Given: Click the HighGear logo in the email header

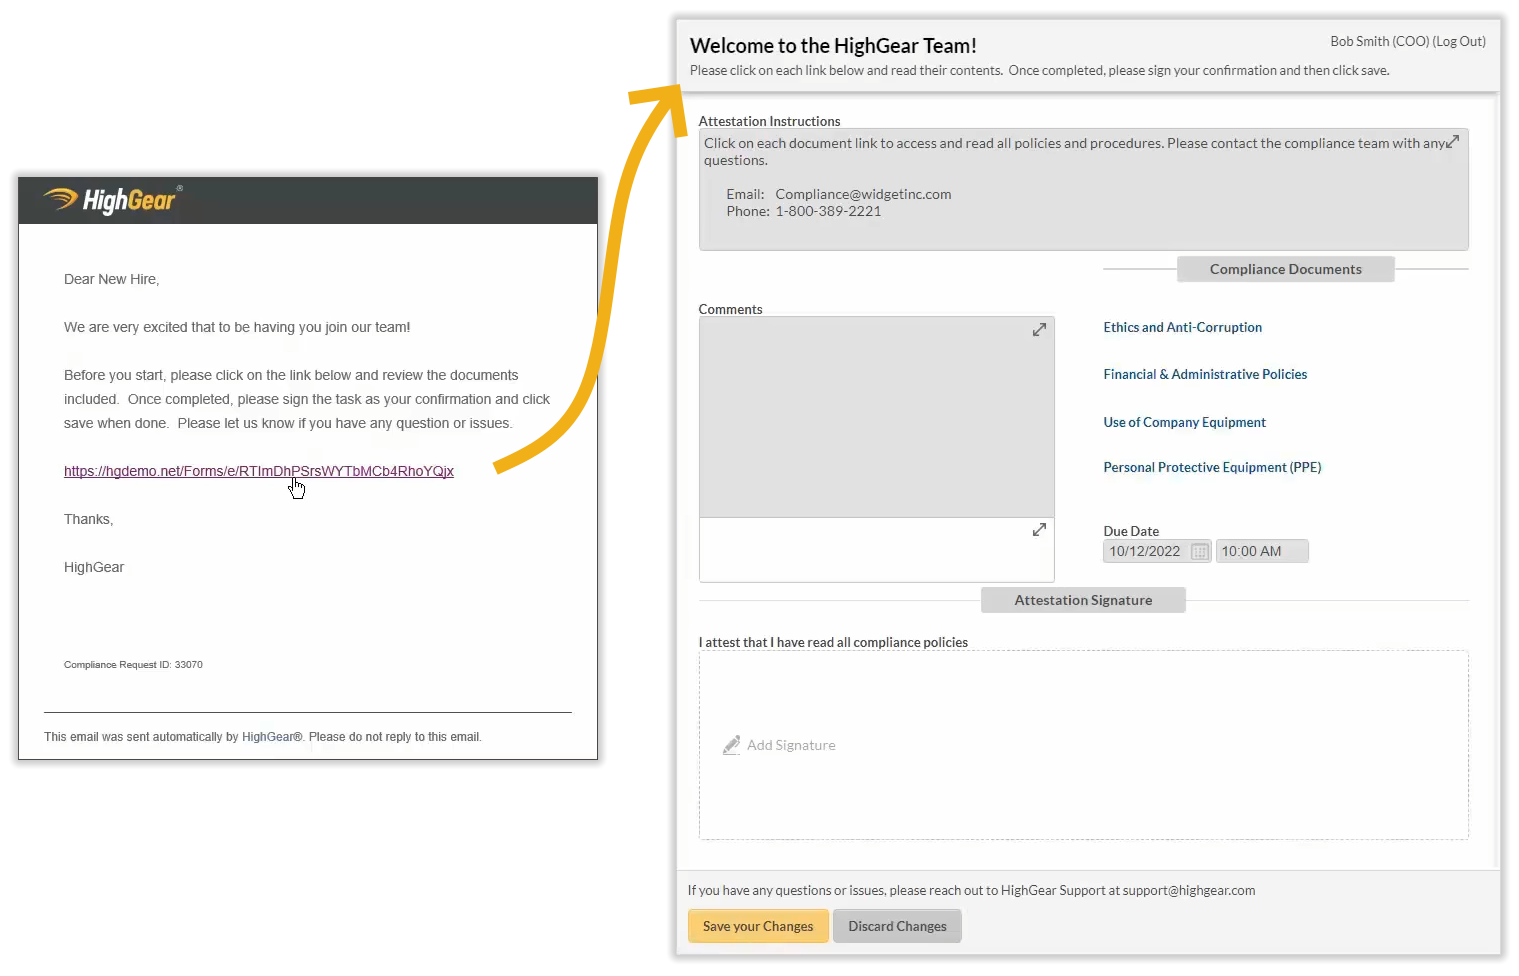Looking at the screenshot, I should click(113, 199).
